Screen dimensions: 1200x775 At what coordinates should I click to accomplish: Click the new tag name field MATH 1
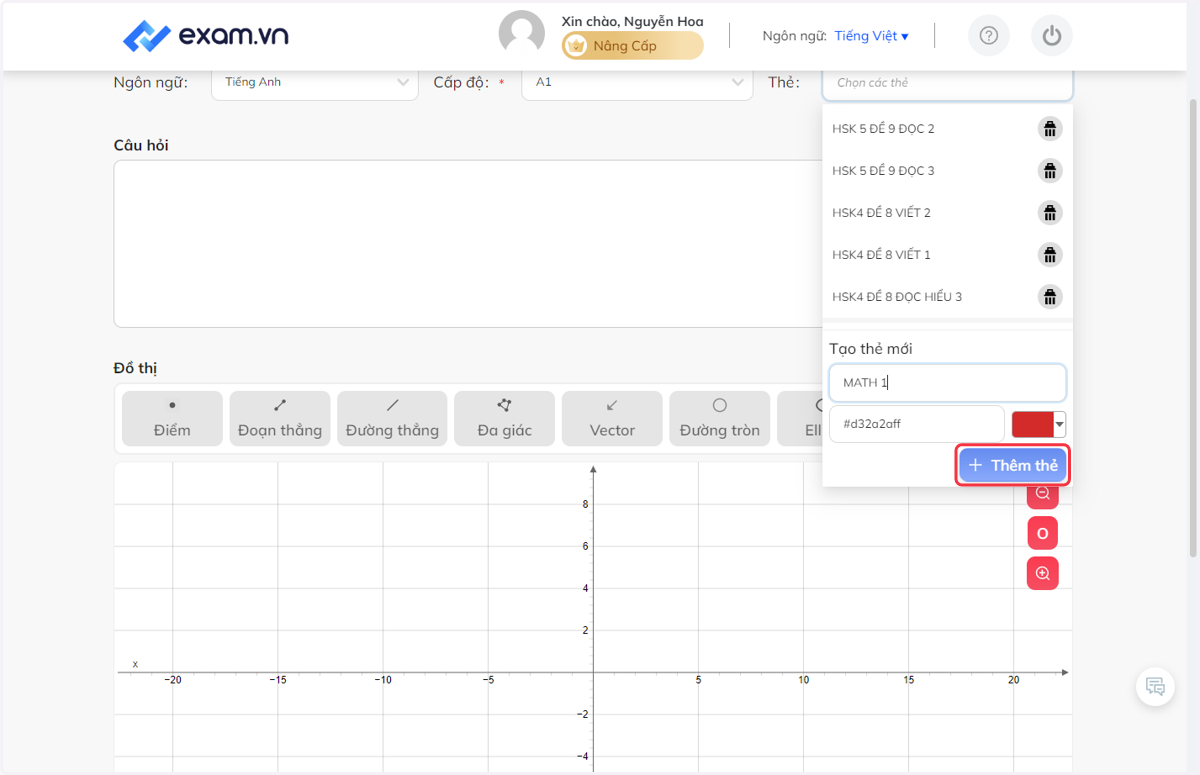[948, 382]
